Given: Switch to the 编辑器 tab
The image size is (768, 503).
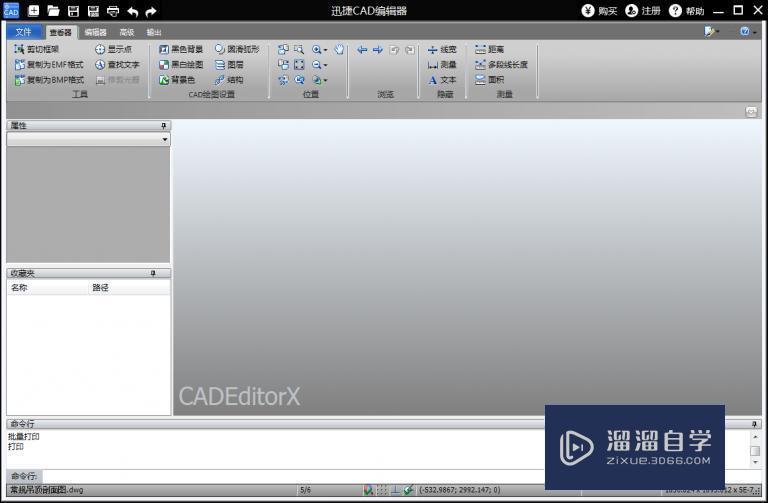Looking at the screenshot, I should pyautogui.click(x=96, y=32).
